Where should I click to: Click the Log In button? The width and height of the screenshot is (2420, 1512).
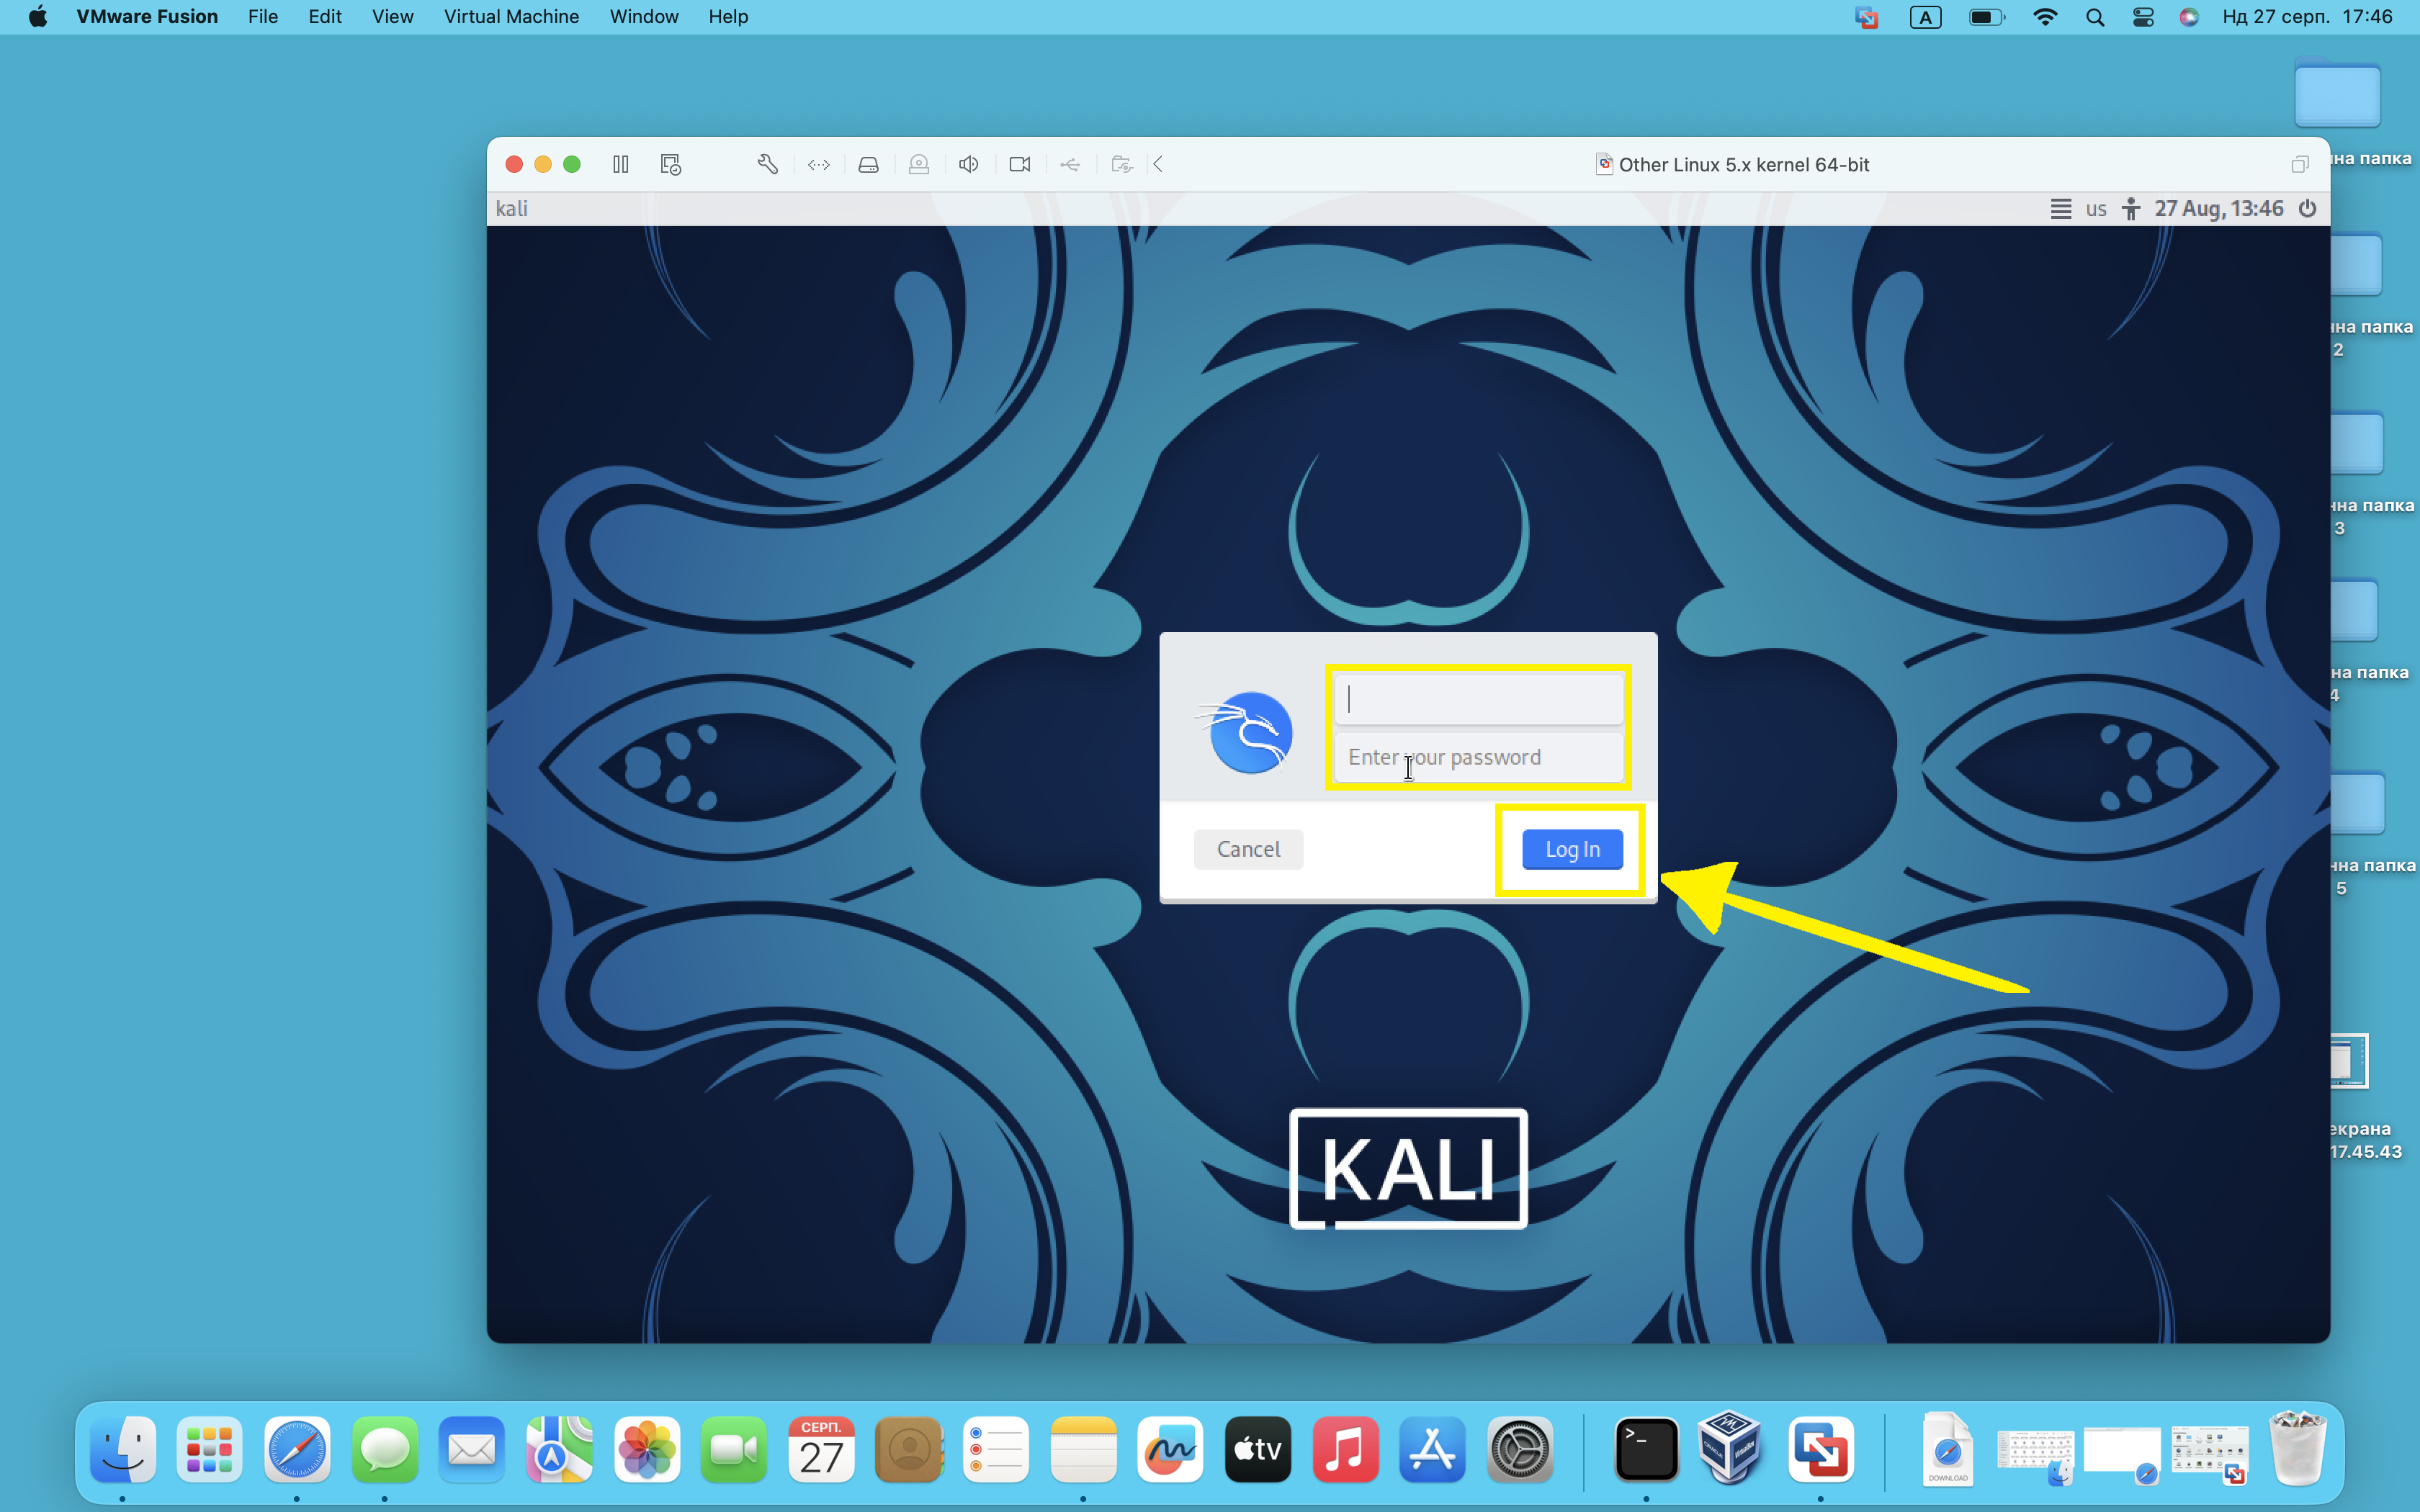click(1572, 849)
